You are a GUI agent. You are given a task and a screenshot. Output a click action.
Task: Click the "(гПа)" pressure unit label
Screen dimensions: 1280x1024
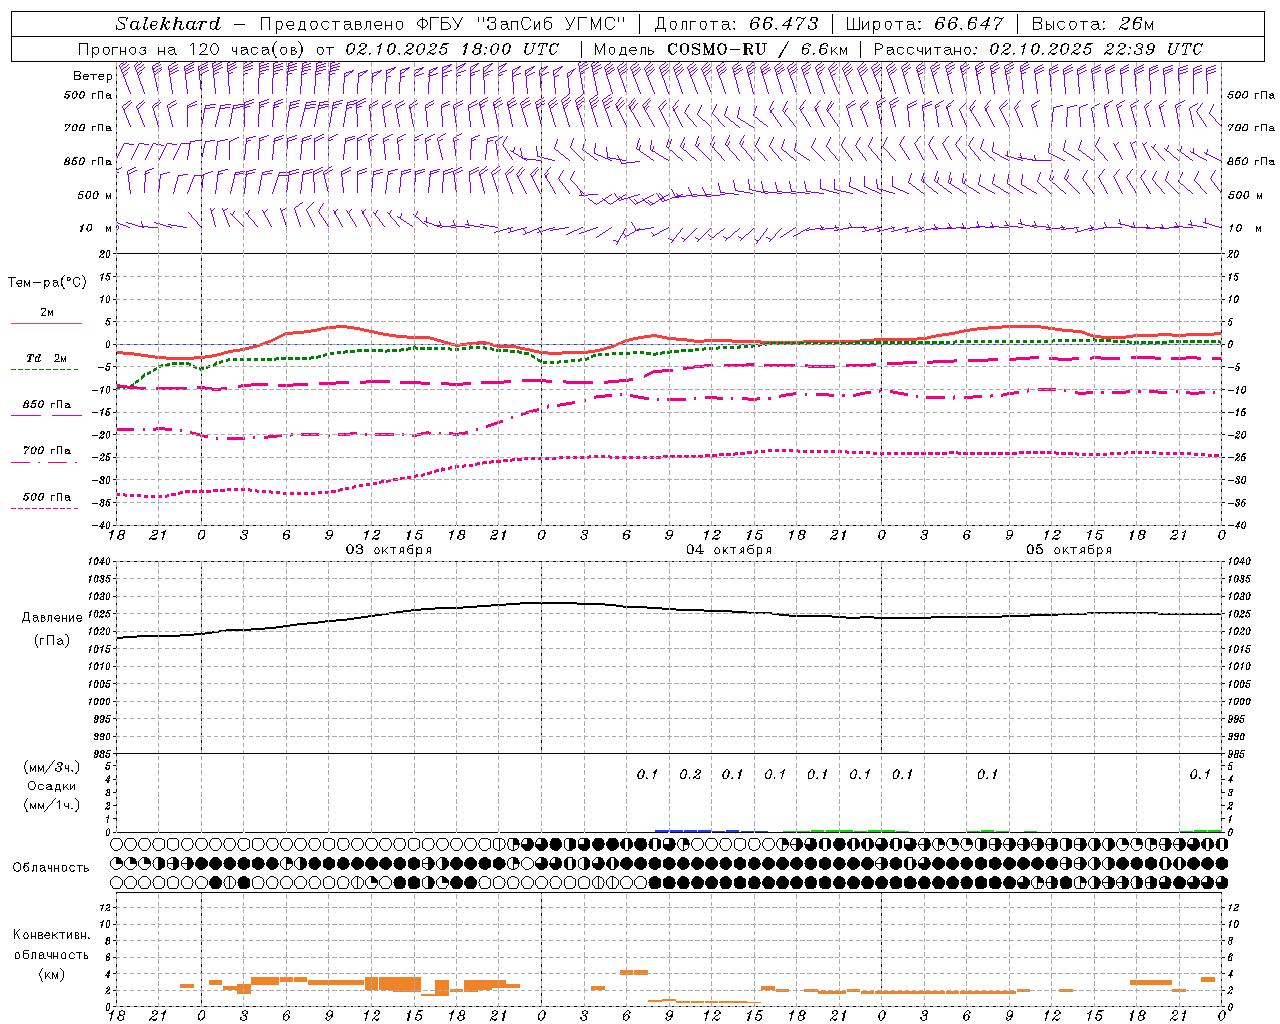[52, 640]
